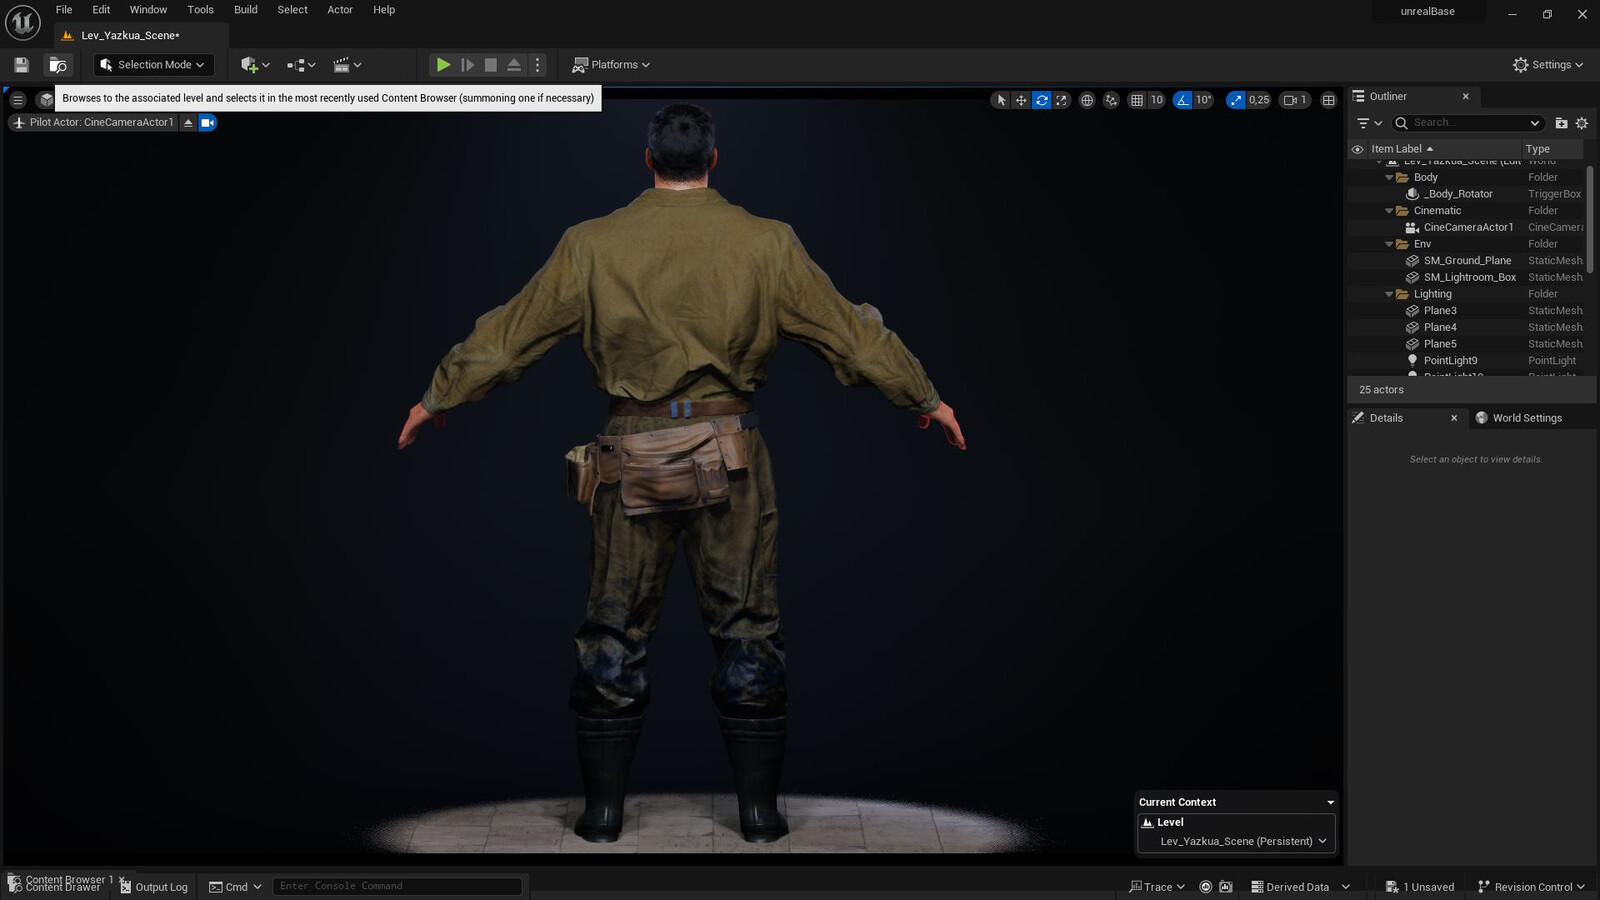Open the editor Settings dropdown
The width and height of the screenshot is (1600, 900).
(1548, 65)
